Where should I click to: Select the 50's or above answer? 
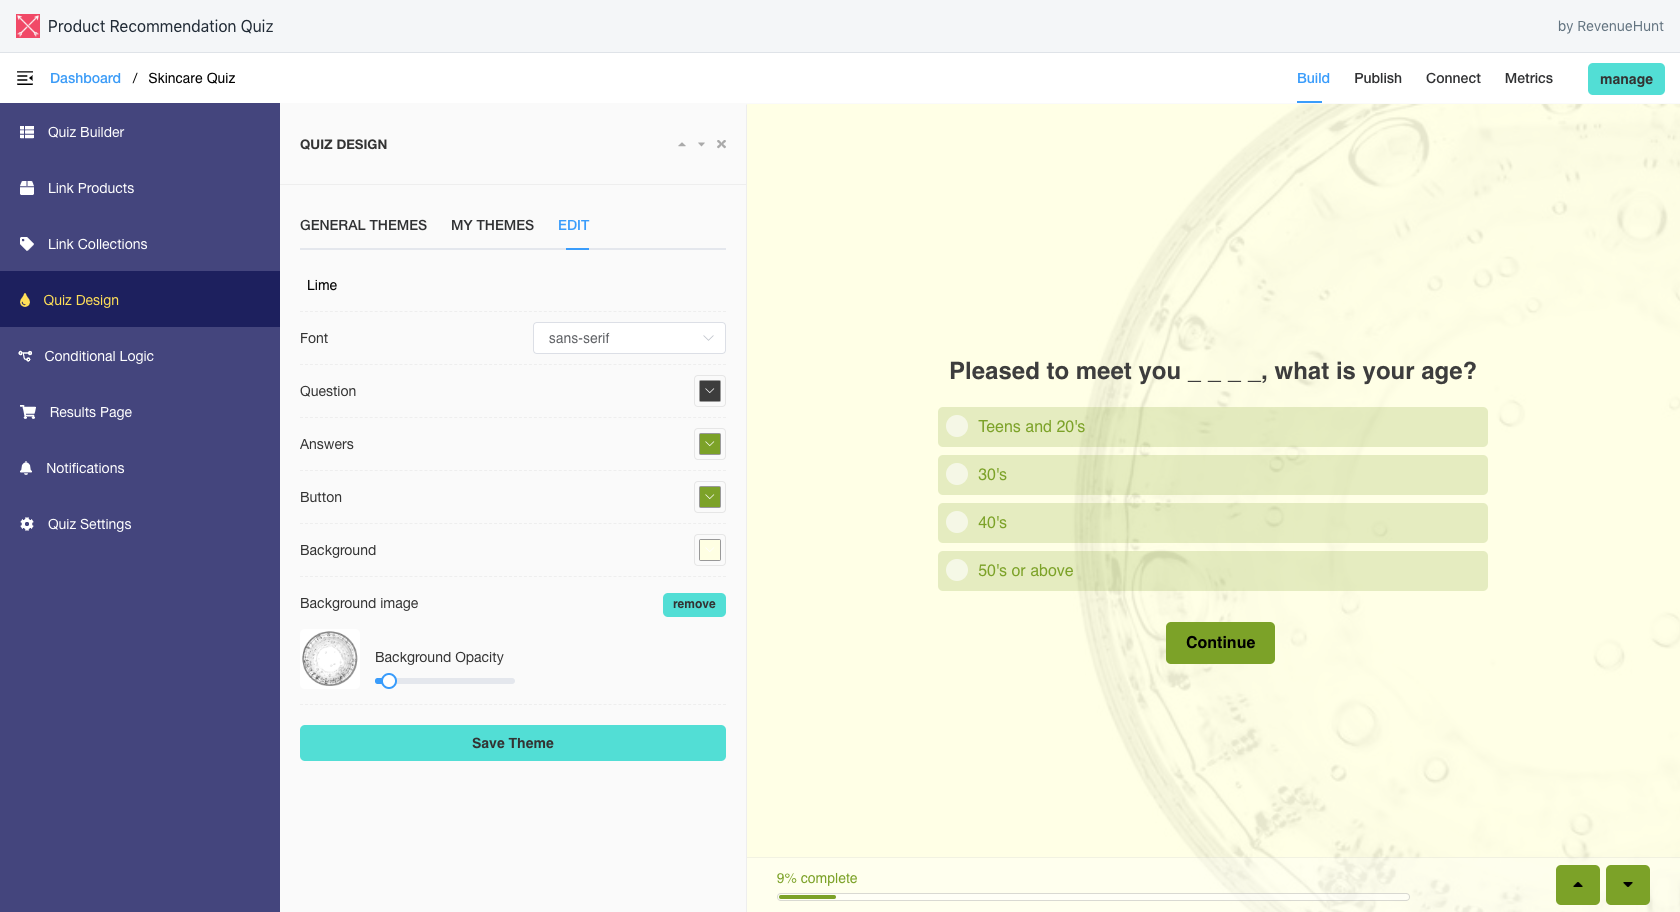click(1213, 571)
